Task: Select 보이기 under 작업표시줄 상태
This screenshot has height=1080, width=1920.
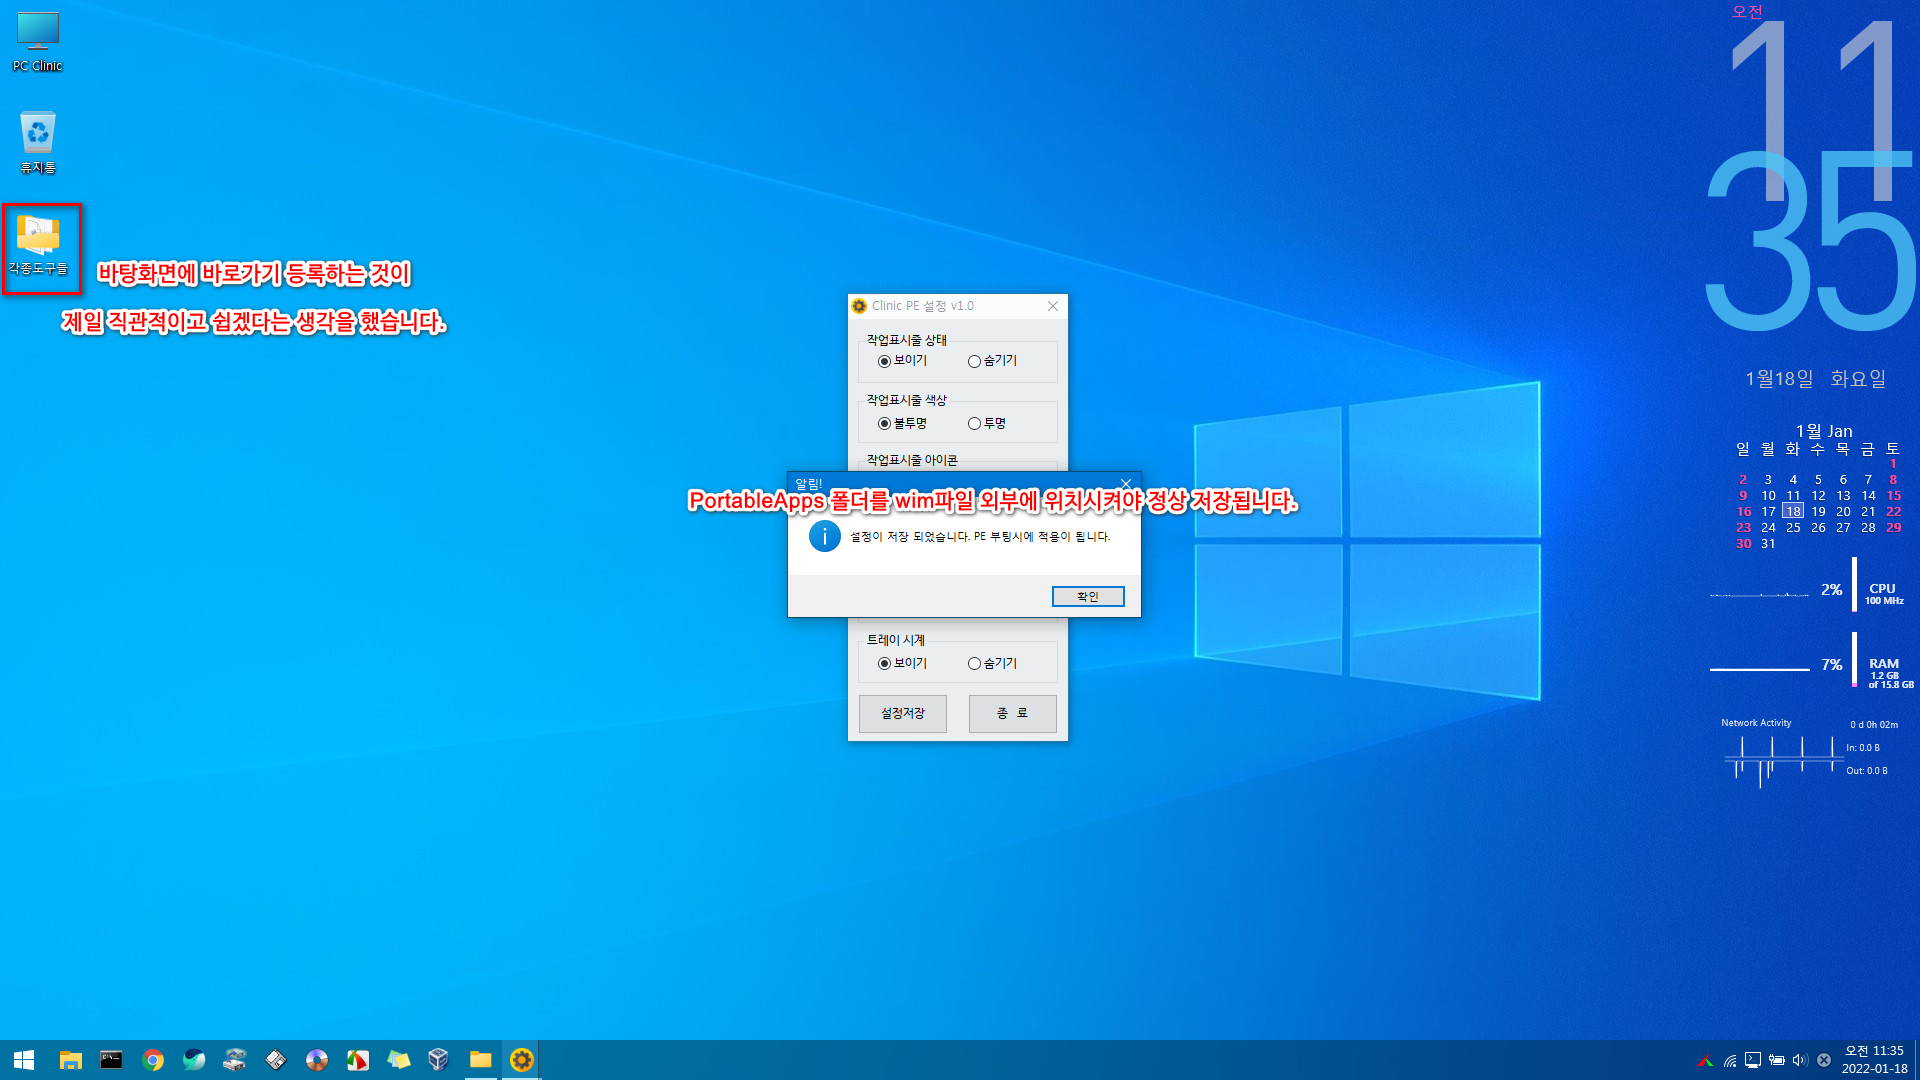Action: coord(902,361)
